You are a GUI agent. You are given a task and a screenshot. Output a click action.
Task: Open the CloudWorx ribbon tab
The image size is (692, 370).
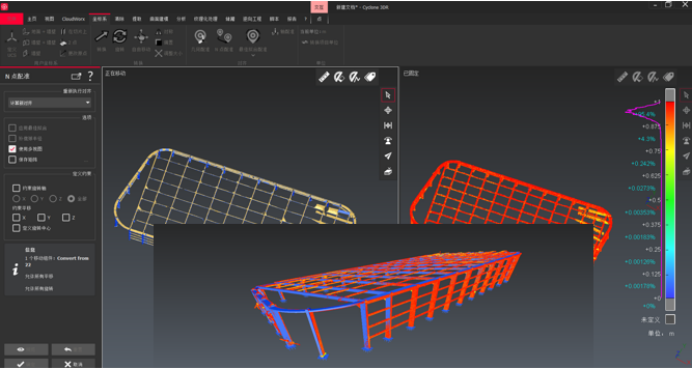[x=73, y=19]
